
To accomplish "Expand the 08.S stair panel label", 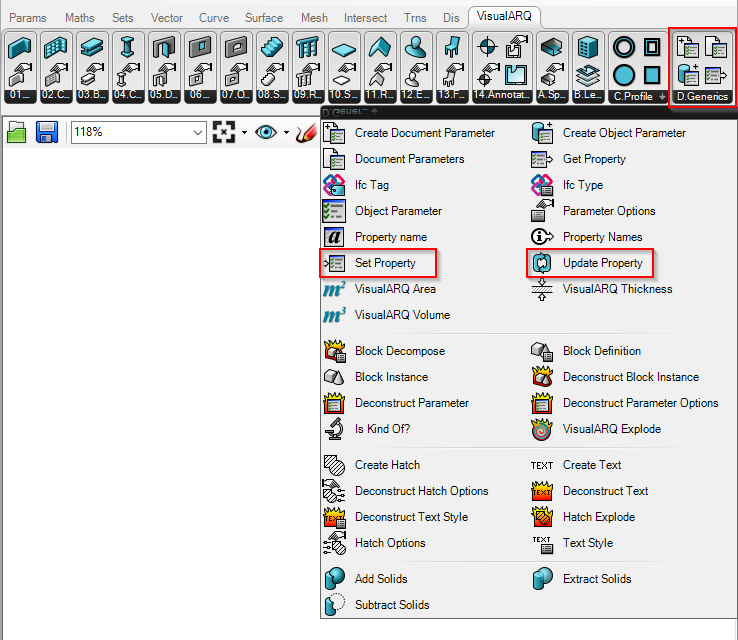I will click(272, 95).
